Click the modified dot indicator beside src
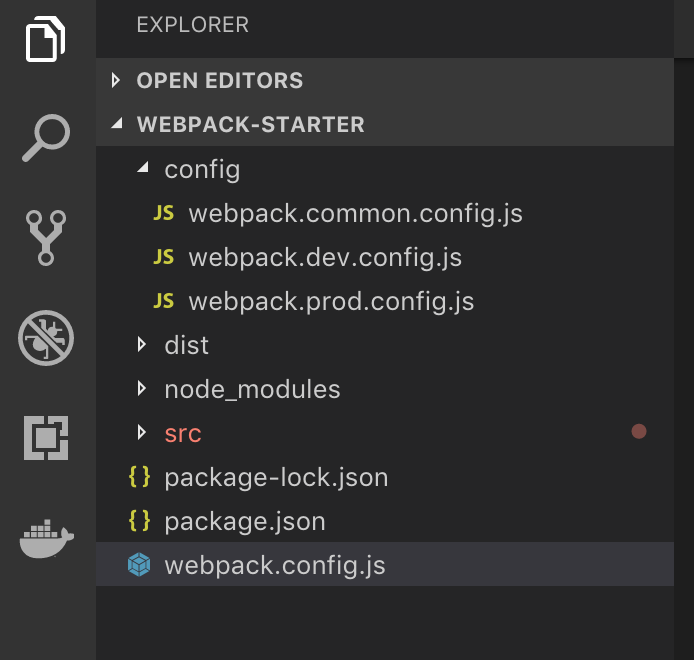 639,432
